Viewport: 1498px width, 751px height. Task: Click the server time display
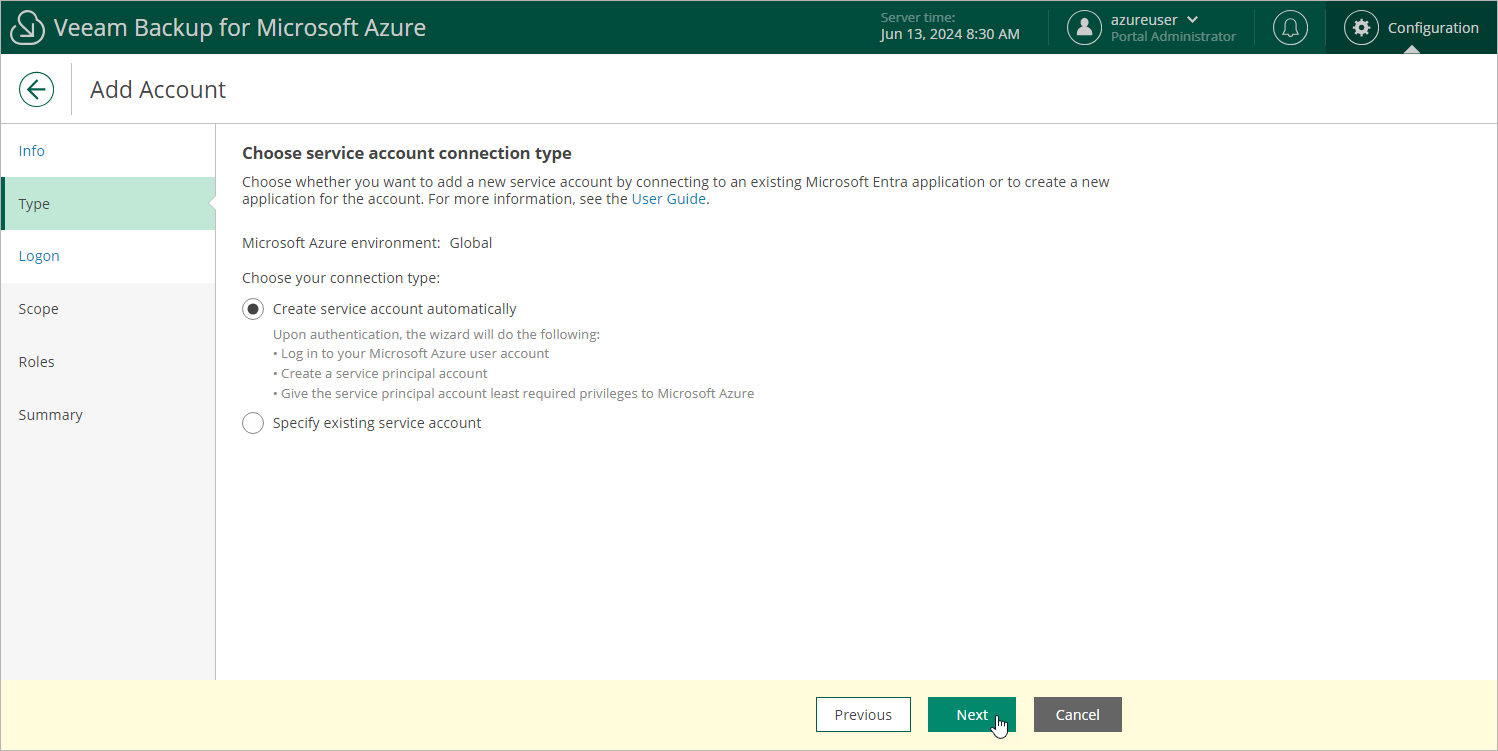tap(949, 27)
